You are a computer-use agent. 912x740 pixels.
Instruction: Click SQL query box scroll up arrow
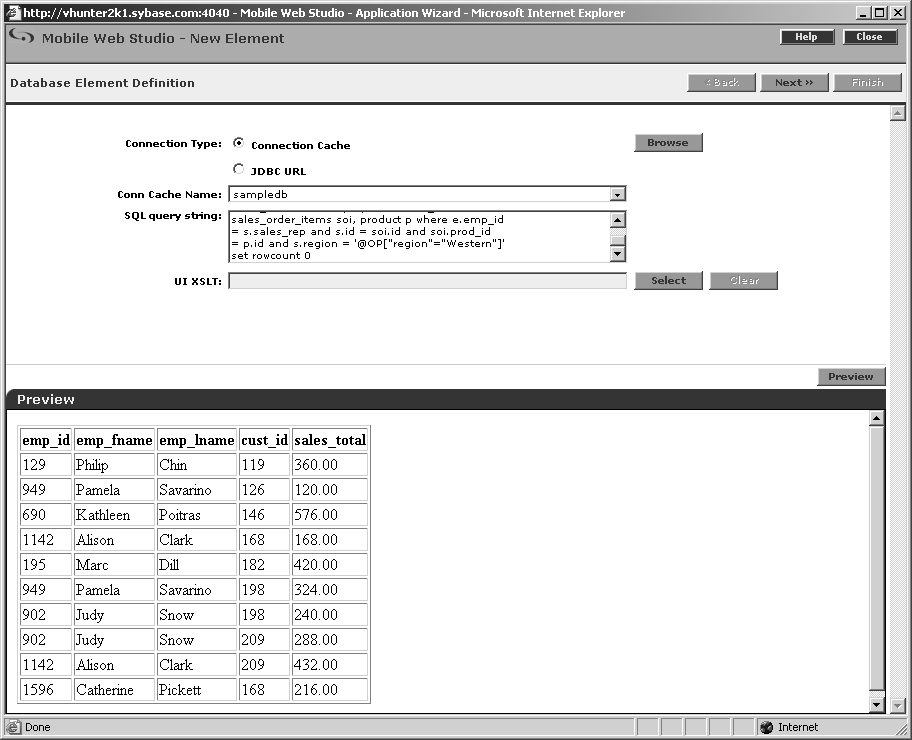point(618,219)
